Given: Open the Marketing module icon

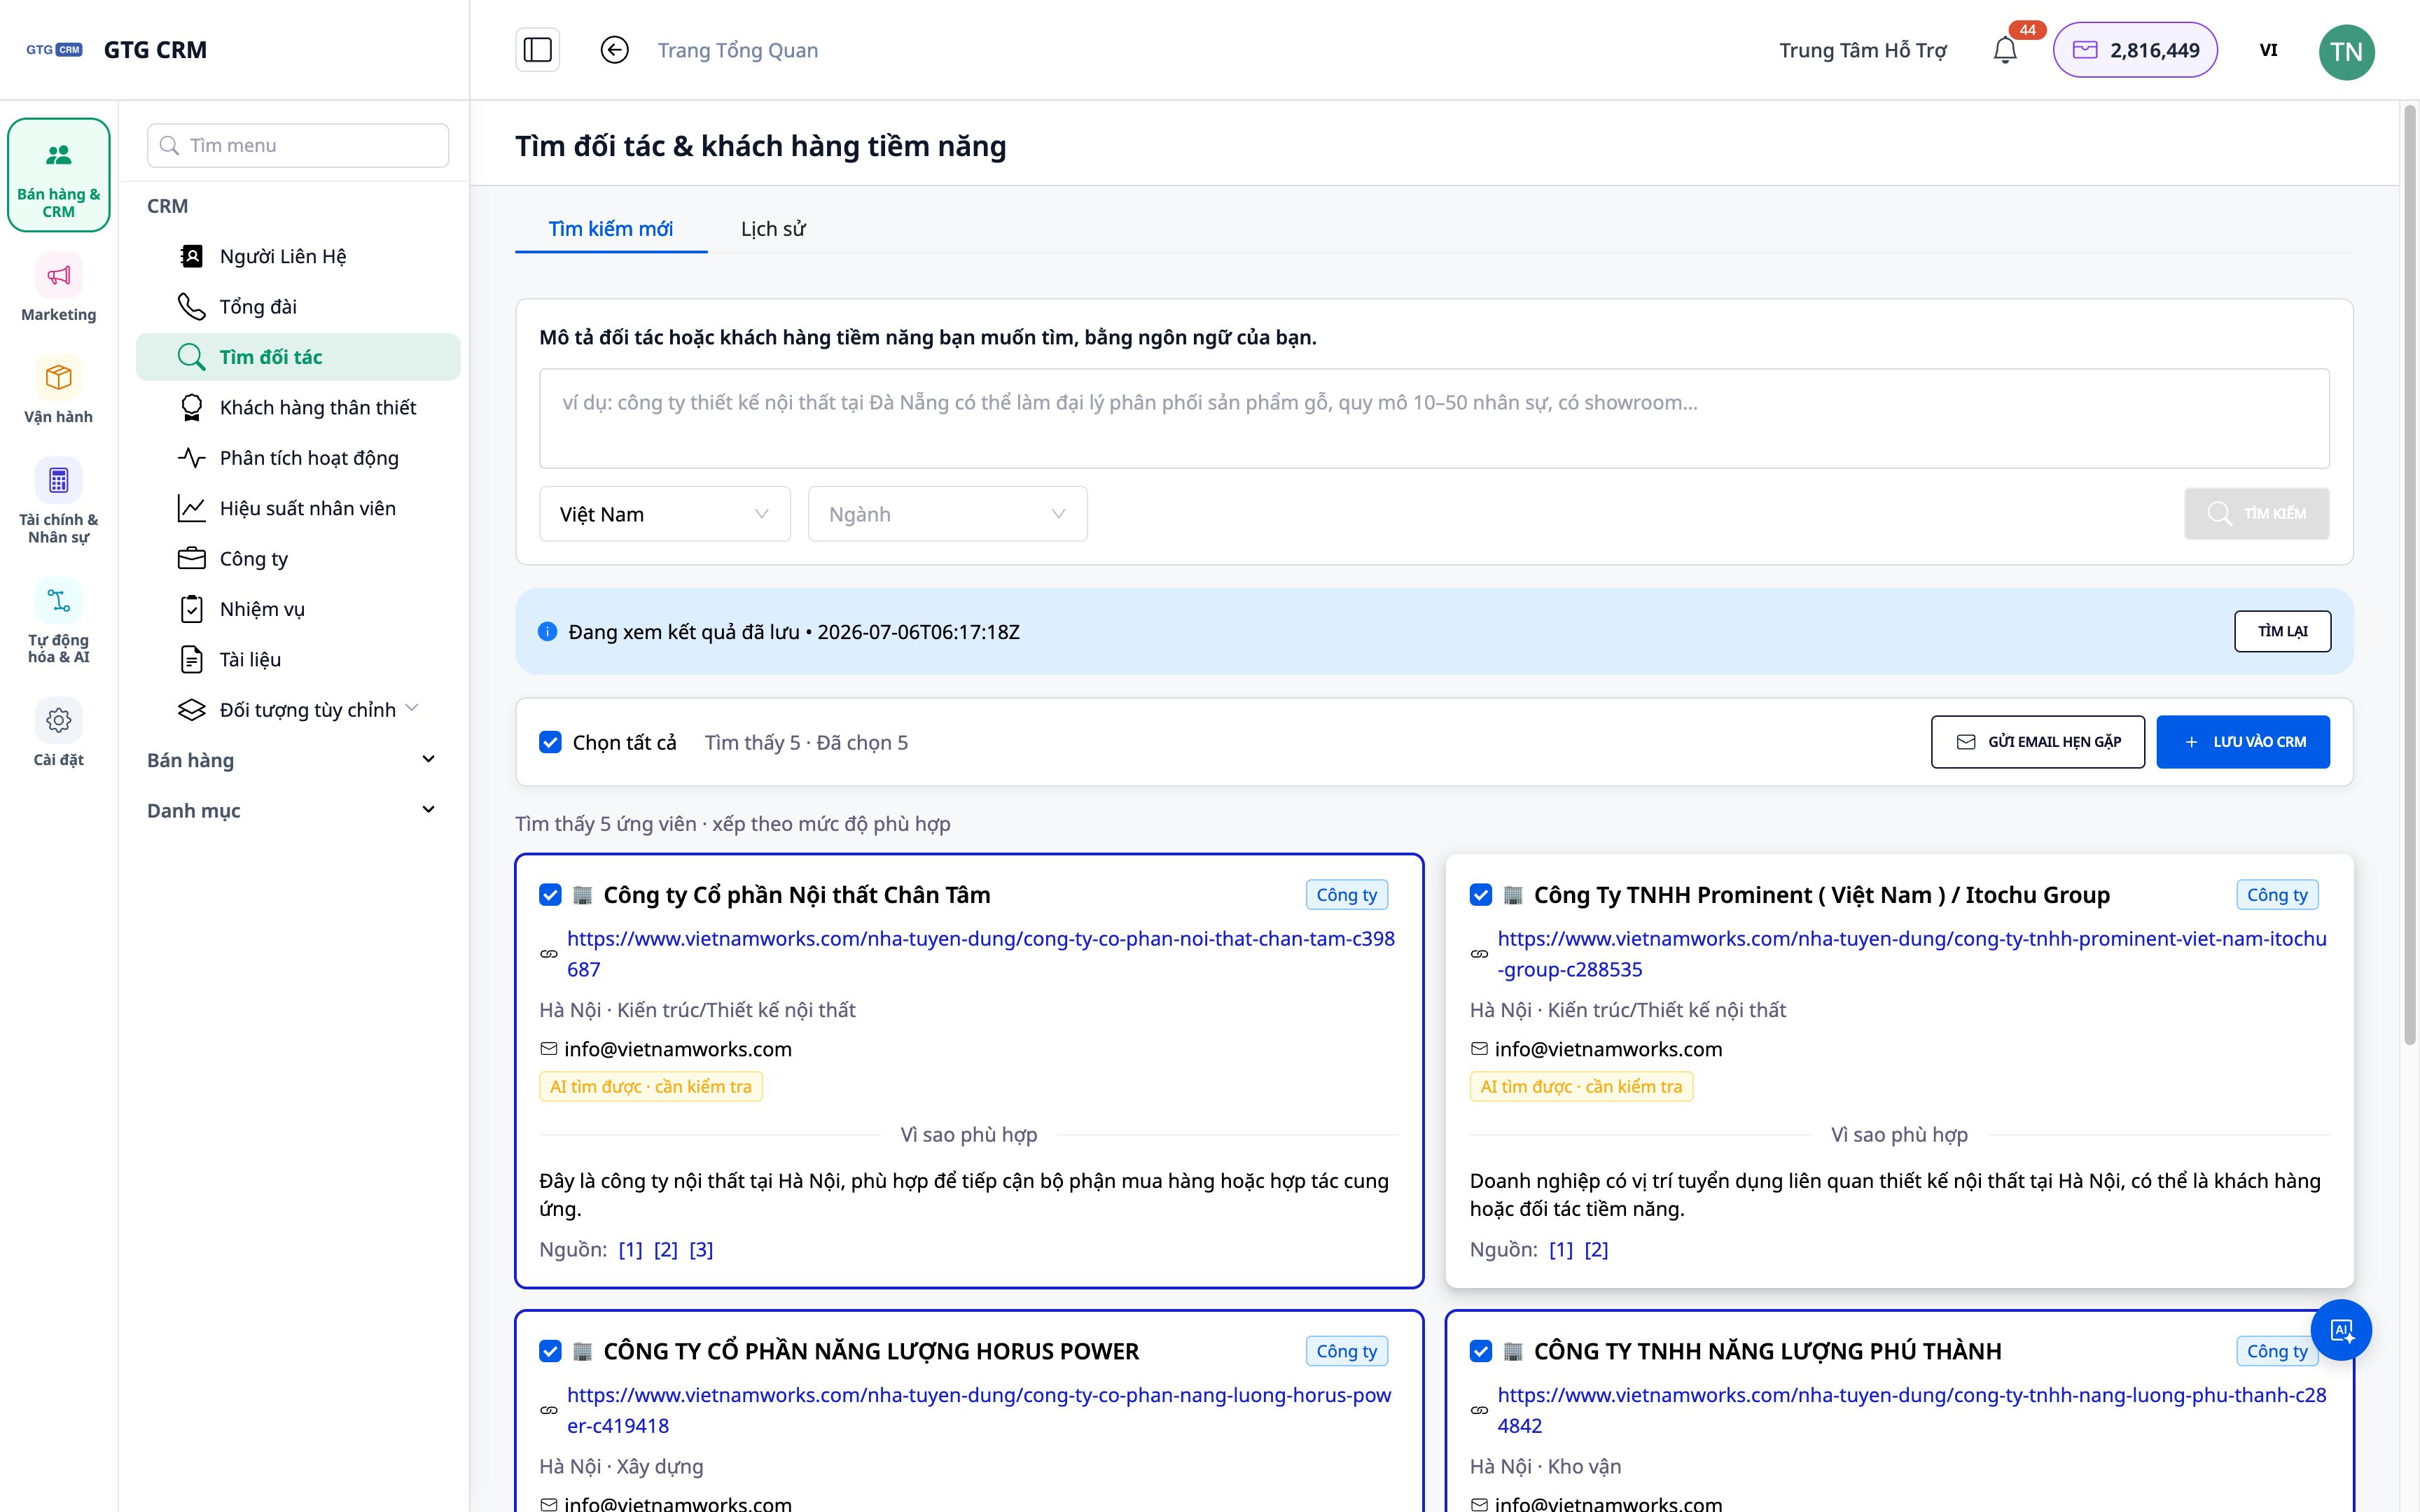Looking at the screenshot, I should (x=59, y=275).
